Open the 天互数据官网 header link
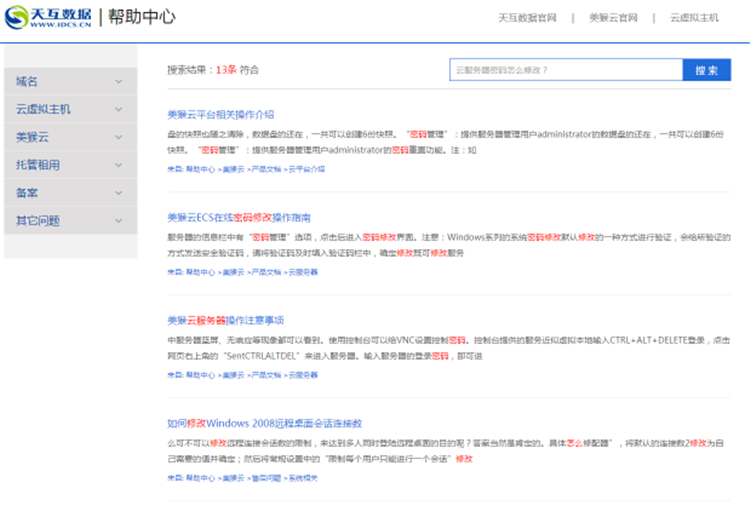Image resolution: width=750 pixels, height=505 pixels. pyautogui.click(x=527, y=18)
